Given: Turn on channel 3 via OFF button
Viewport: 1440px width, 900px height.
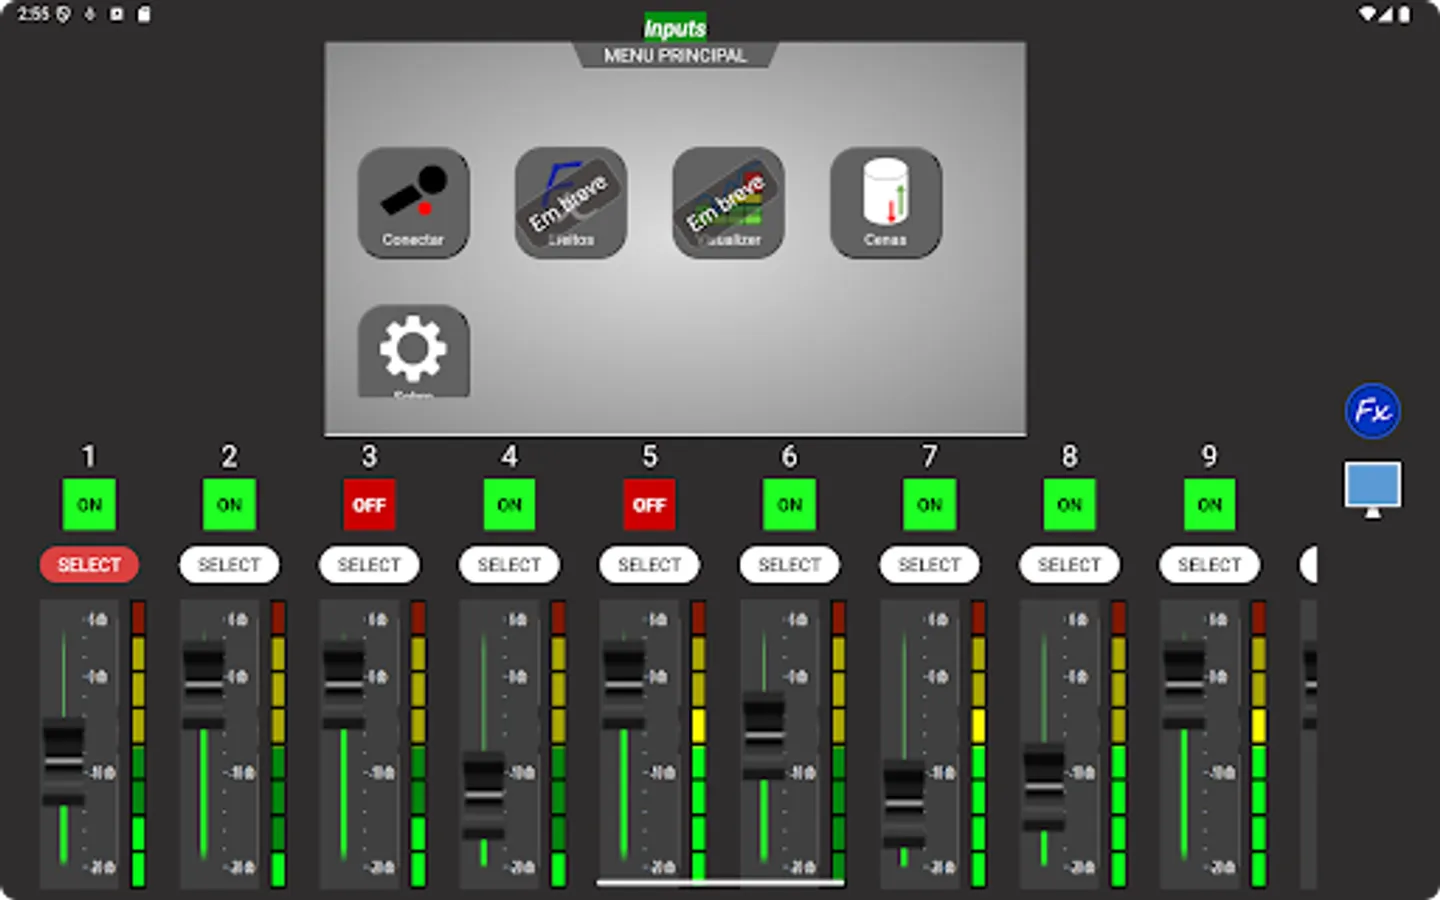Looking at the screenshot, I should [x=369, y=505].
